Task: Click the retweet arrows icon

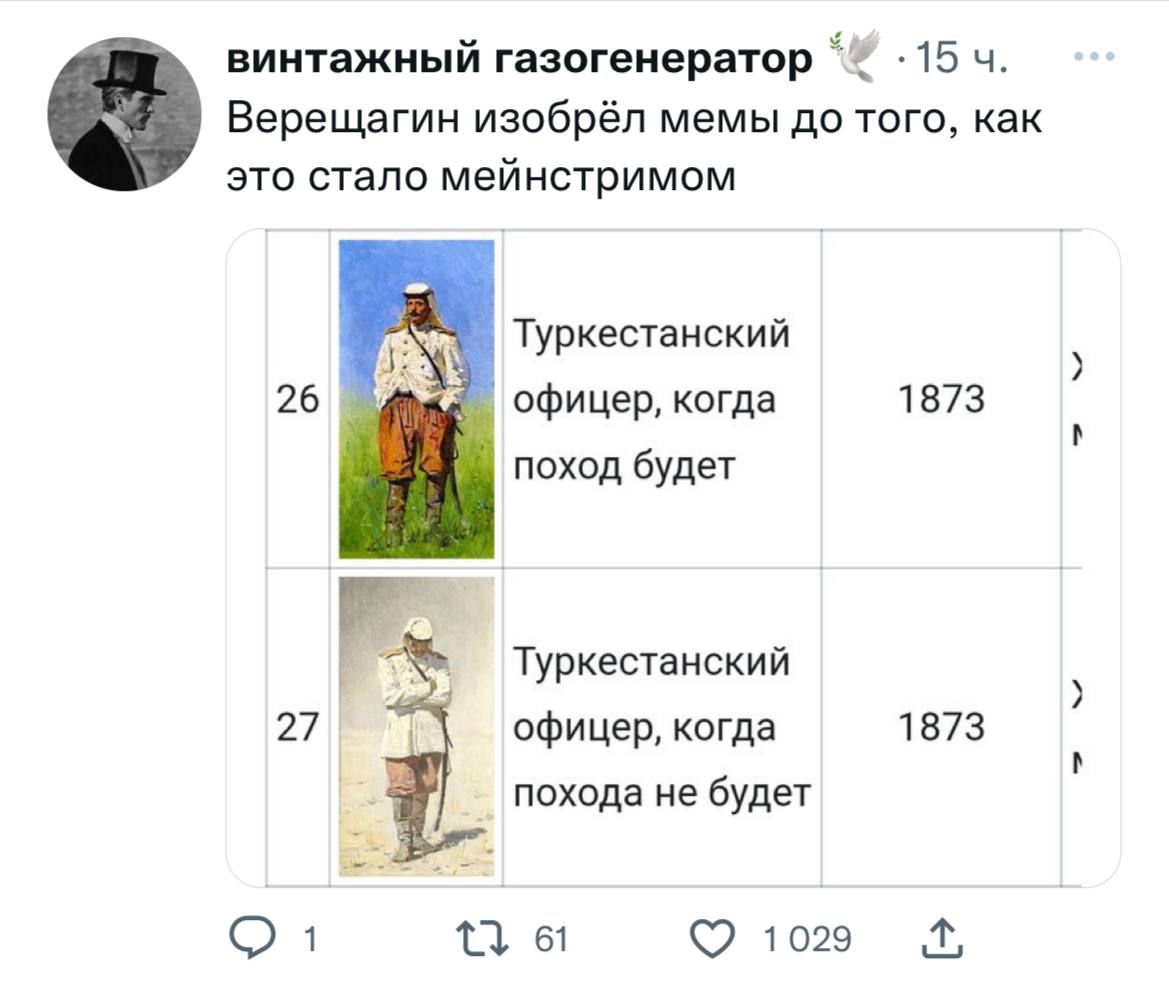Action: [483, 938]
